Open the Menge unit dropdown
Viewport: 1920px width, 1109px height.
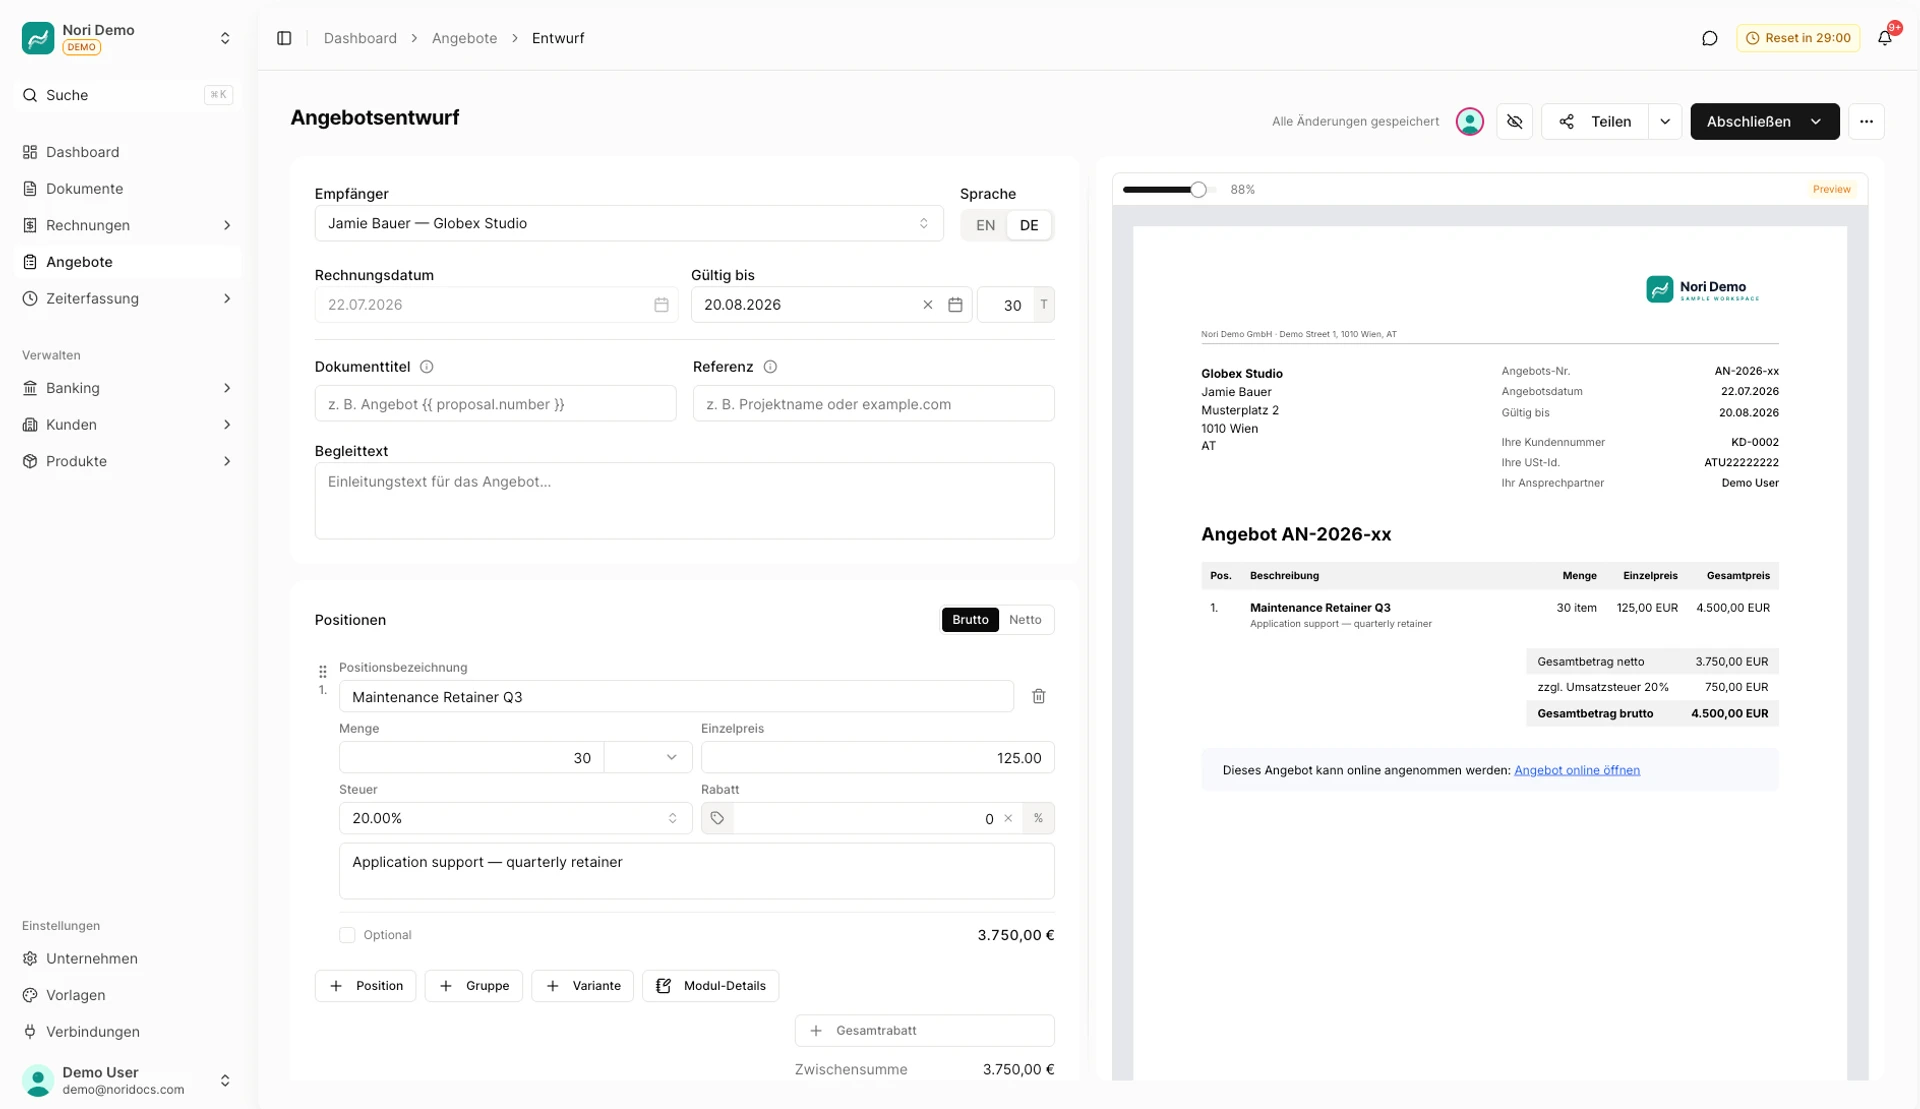(647, 758)
